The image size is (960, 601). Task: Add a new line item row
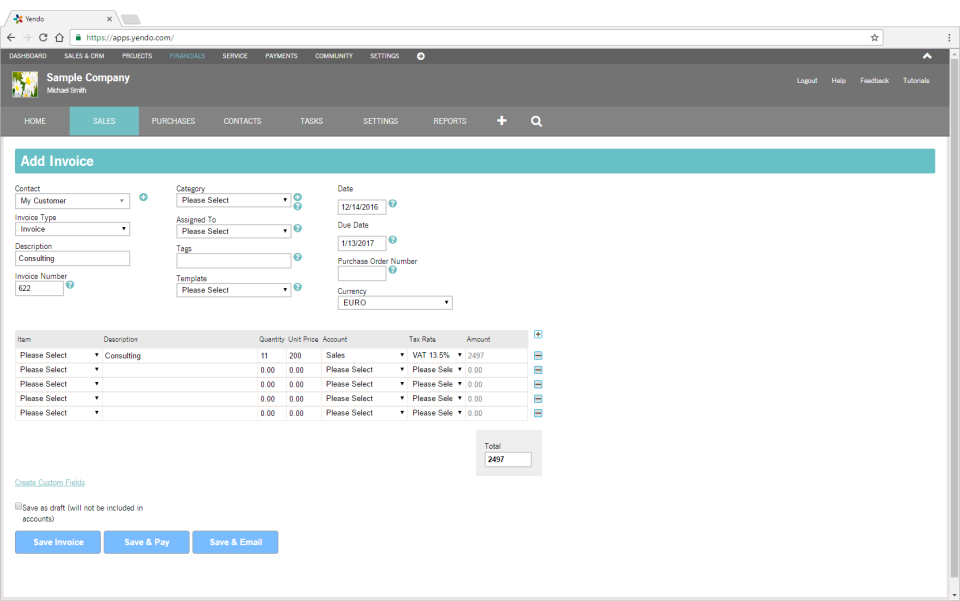coord(538,335)
